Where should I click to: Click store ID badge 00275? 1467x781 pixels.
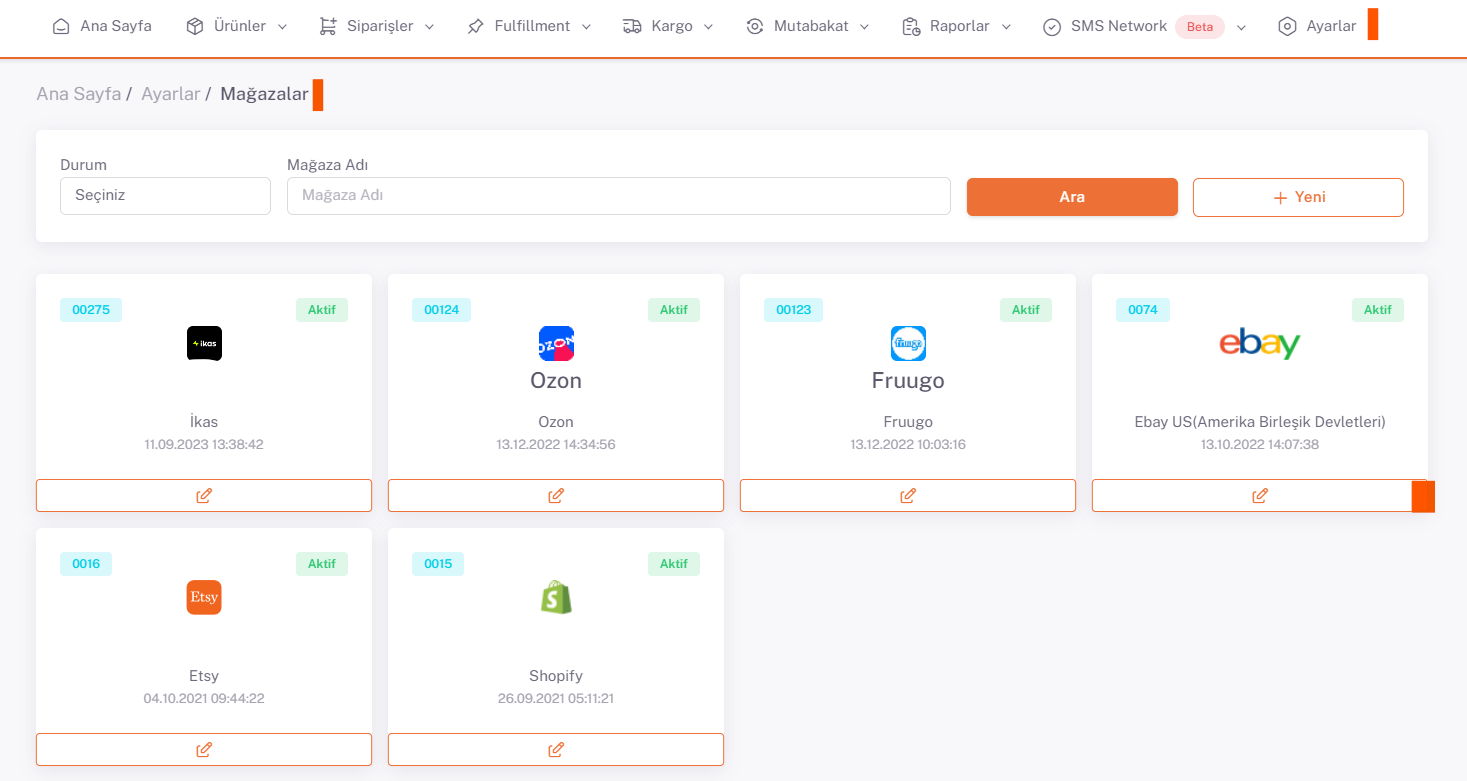91,310
